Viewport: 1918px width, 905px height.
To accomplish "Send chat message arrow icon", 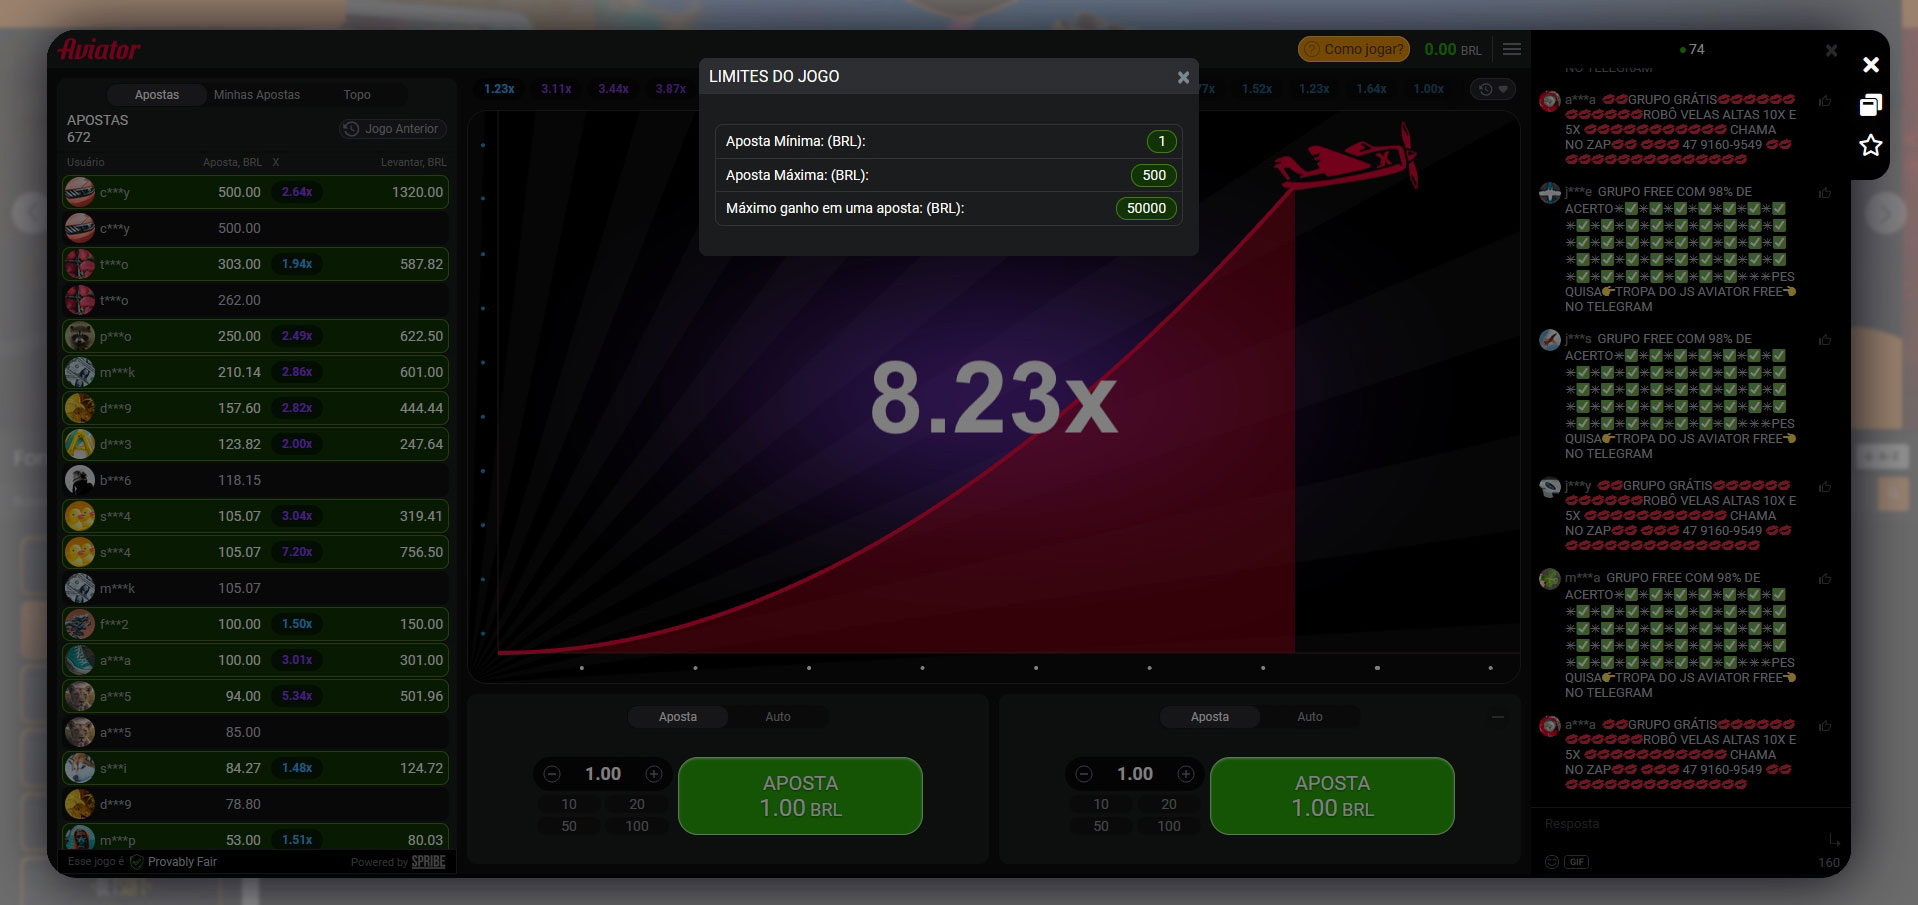I will pyautogui.click(x=1834, y=839).
